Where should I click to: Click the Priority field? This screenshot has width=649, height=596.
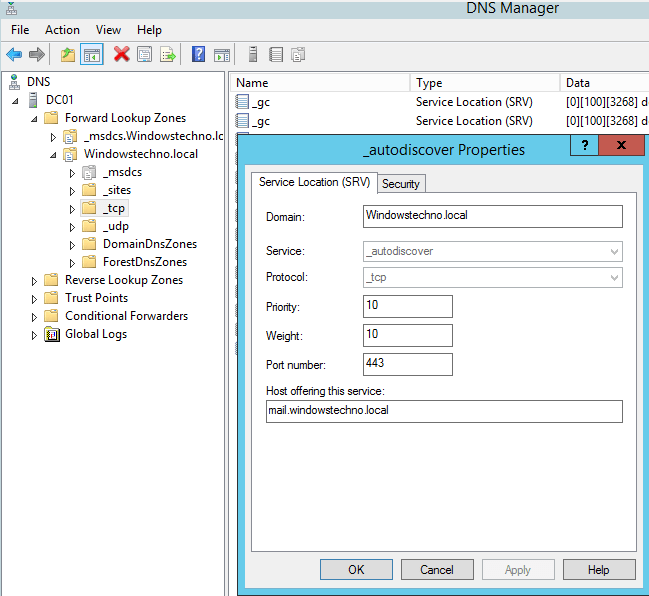point(408,306)
